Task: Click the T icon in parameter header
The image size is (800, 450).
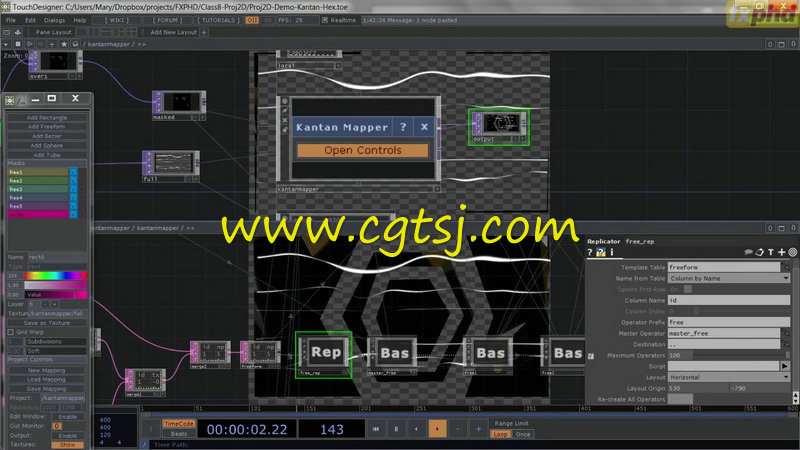Action: pyautogui.click(x=770, y=252)
